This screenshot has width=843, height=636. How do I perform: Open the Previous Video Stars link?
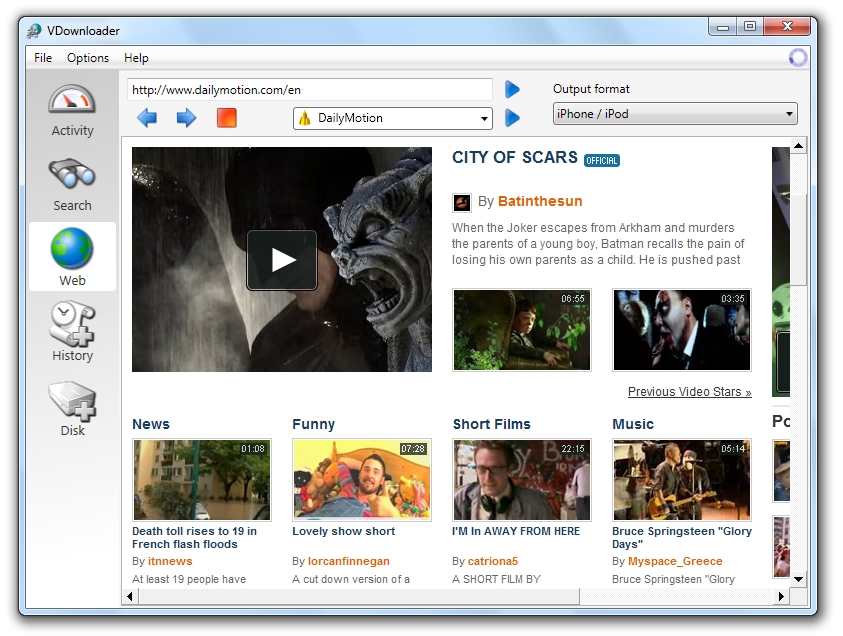[x=689, y=391]
